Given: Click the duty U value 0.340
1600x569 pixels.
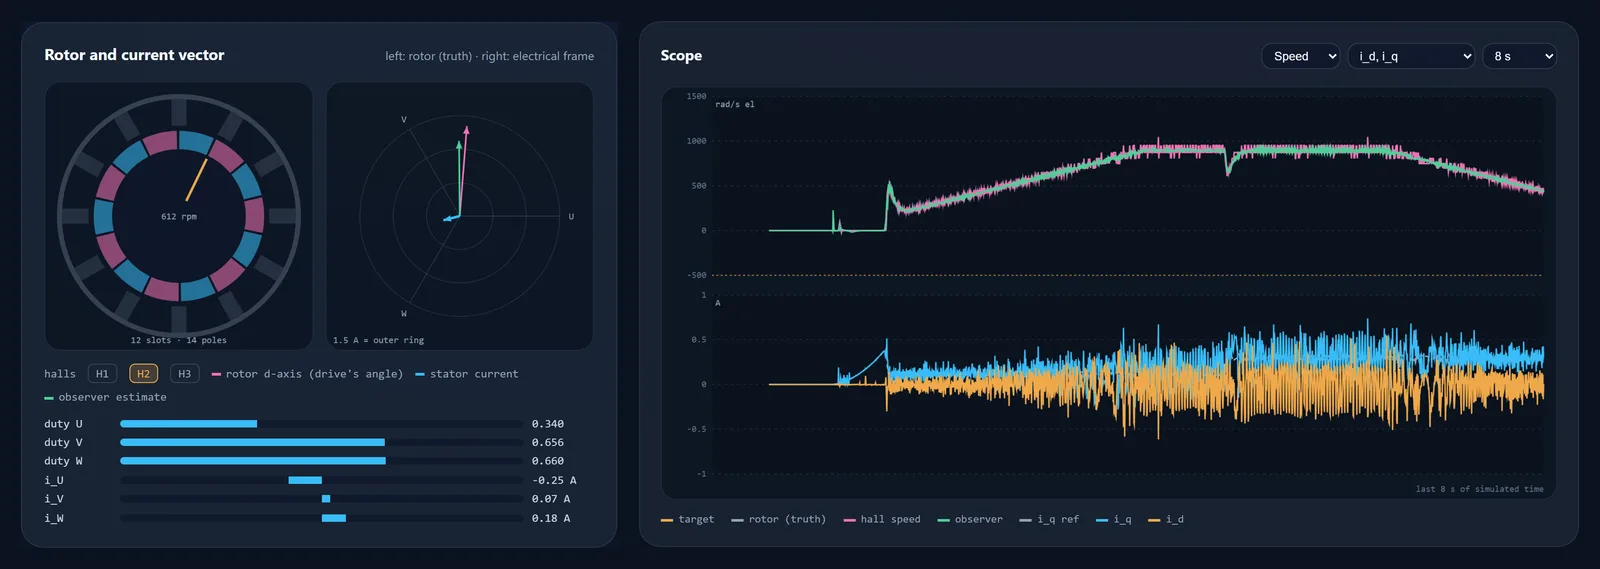Looking at the screenshot, I should coord(548,424).
